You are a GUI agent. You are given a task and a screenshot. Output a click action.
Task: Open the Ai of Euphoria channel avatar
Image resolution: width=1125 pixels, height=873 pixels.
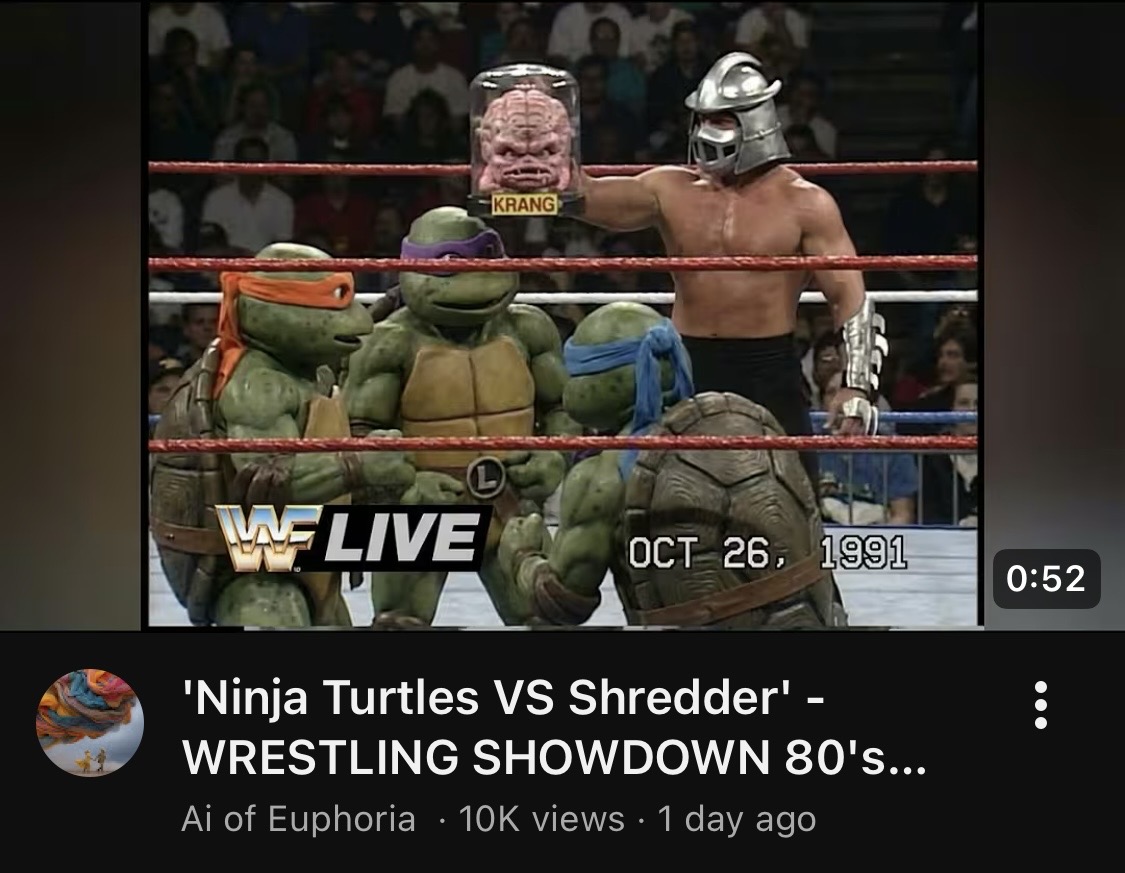point(90,722)
